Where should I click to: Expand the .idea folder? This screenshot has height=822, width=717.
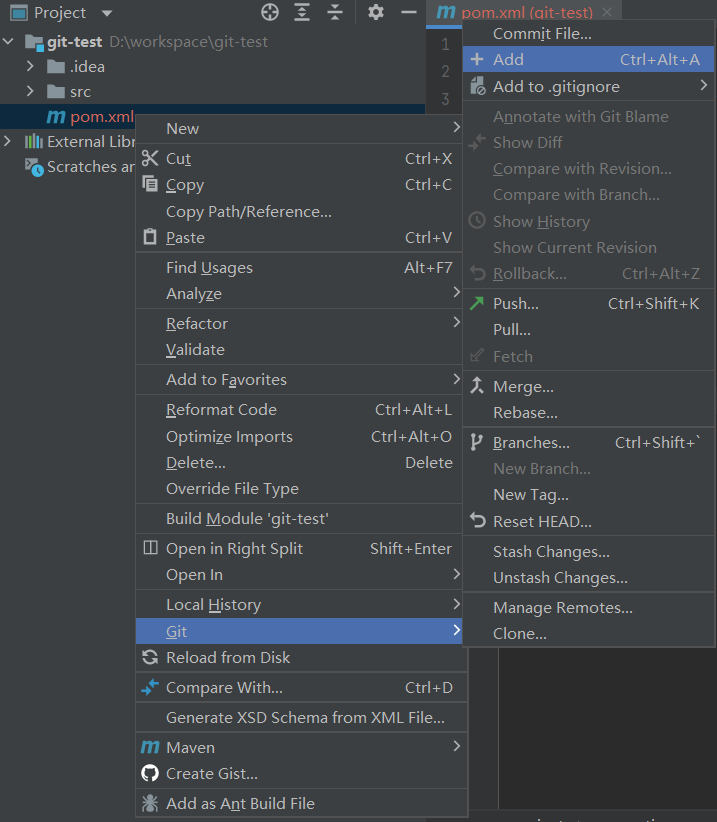[32, 67]
